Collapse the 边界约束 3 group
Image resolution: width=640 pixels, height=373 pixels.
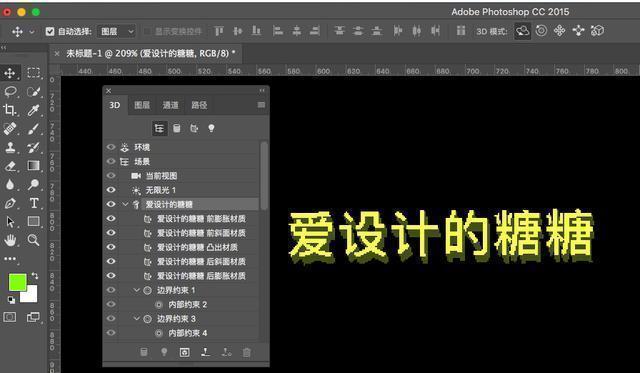click(137, 318)
